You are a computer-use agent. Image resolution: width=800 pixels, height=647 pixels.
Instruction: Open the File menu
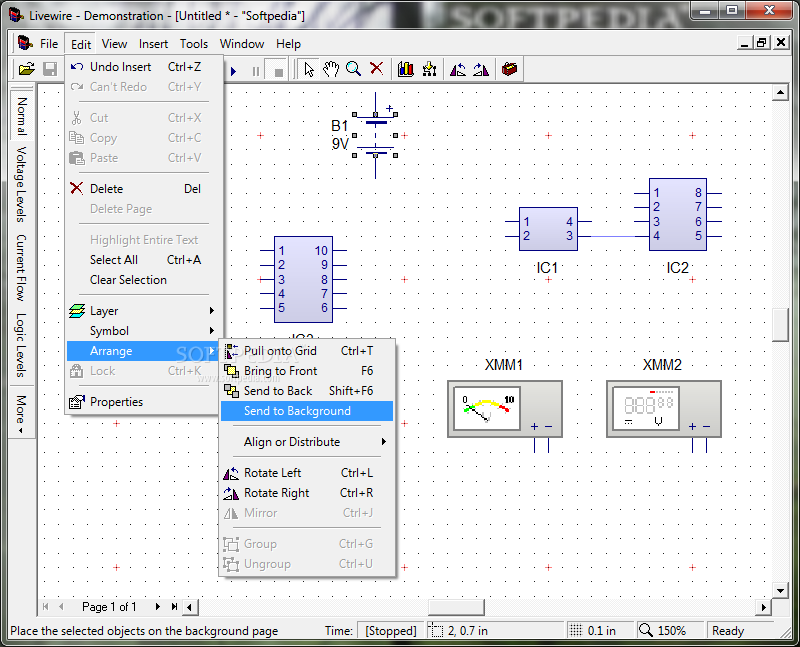(x=49, y=44)
